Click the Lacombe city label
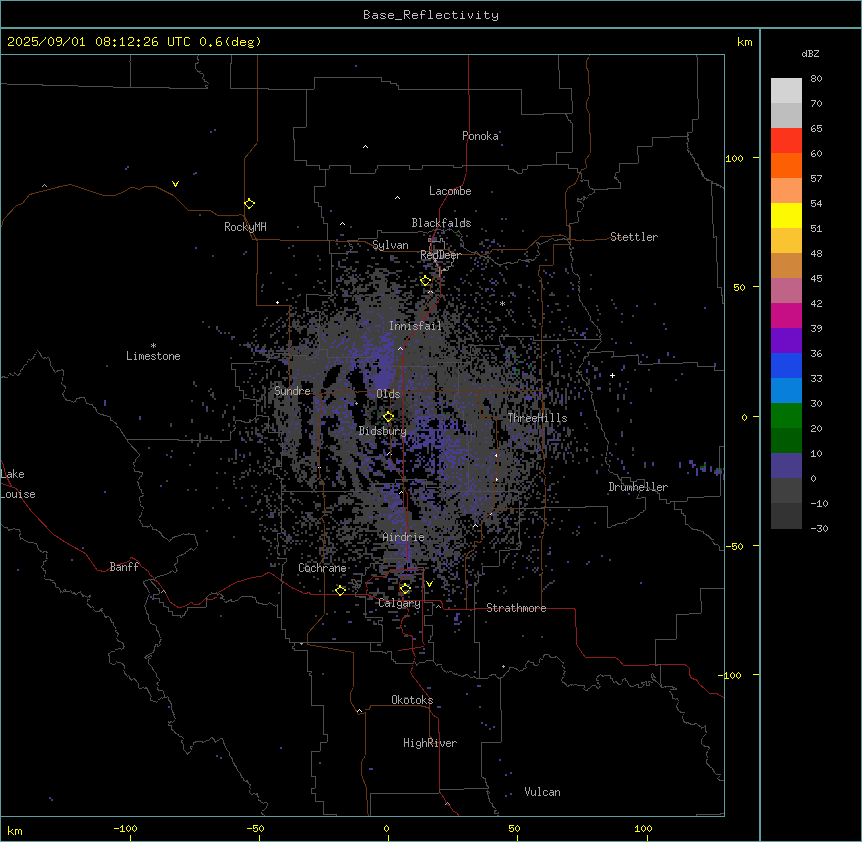862x842 pixels. click(450, 191)
